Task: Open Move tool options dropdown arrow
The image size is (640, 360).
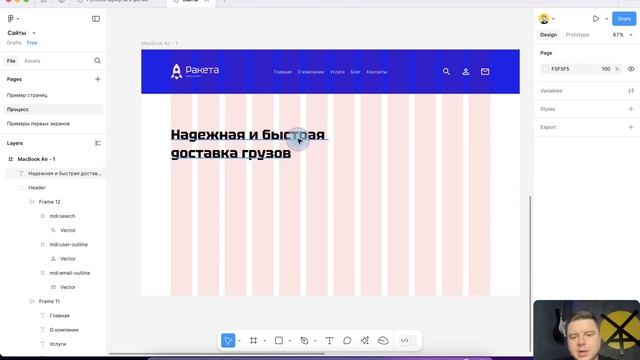Action: click(239, 341)
